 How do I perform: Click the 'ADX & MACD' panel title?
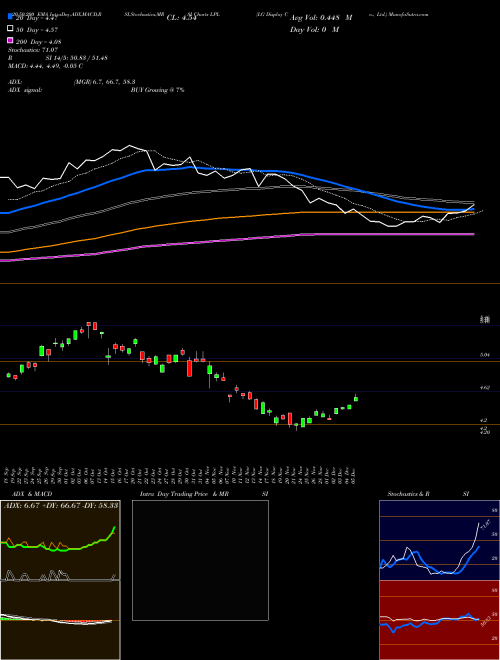coord(32,494)
